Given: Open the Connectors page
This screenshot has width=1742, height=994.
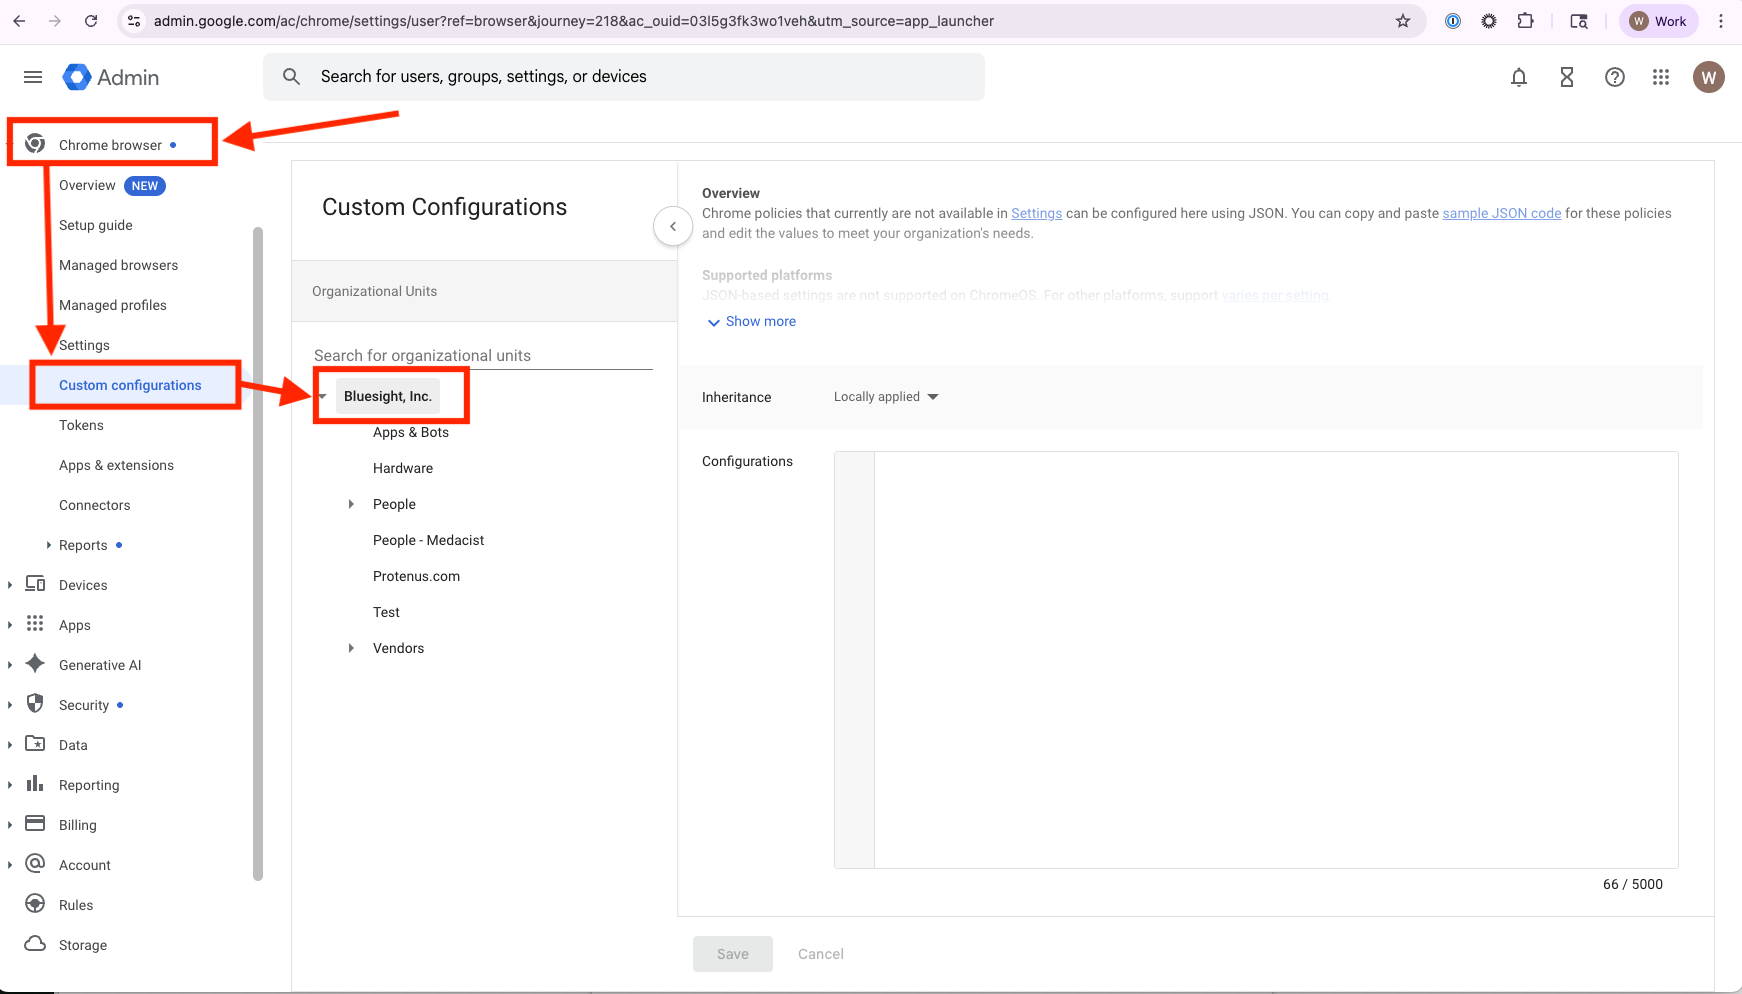Looking at the screenshot, I should [95, 505].
